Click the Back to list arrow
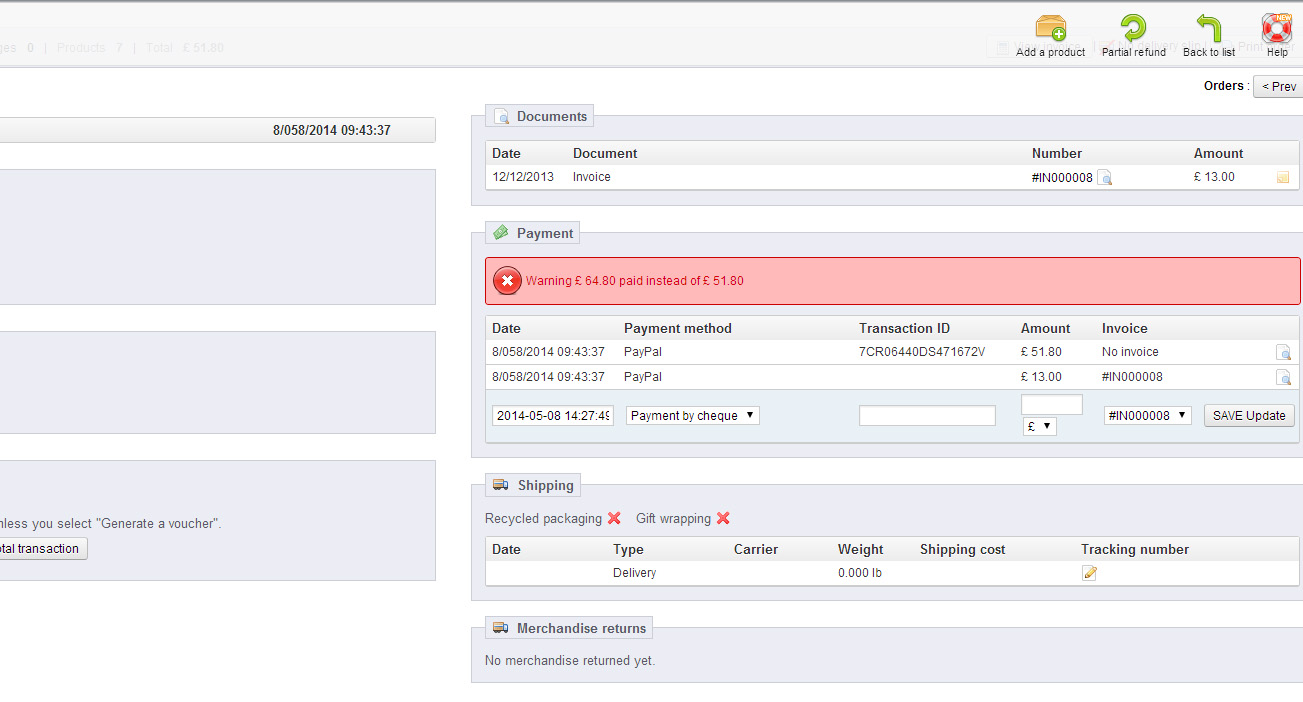This screenshot has width=1303, height=702. click(x=1208, y=28)
